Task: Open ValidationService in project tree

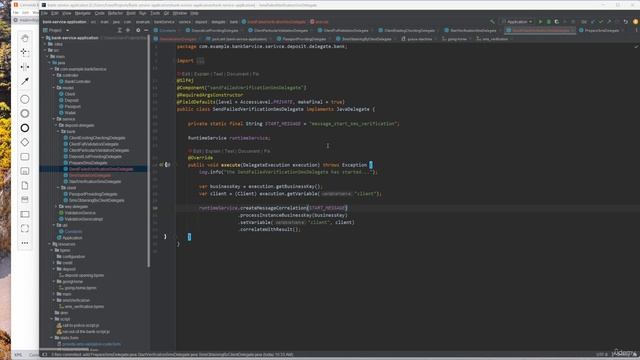Action: [x=80, y=213]
